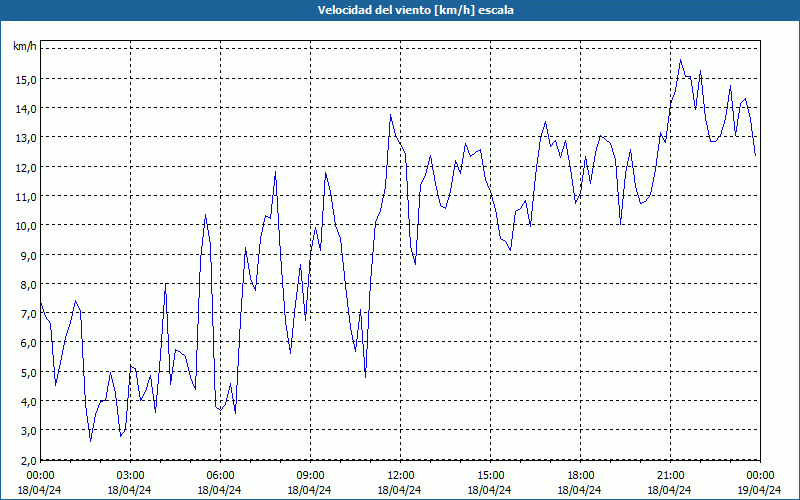The height and width of the screenshot is (500, 800).
Task: Click the peak of the line just before 12:00
Action: (x=390, y=115)
